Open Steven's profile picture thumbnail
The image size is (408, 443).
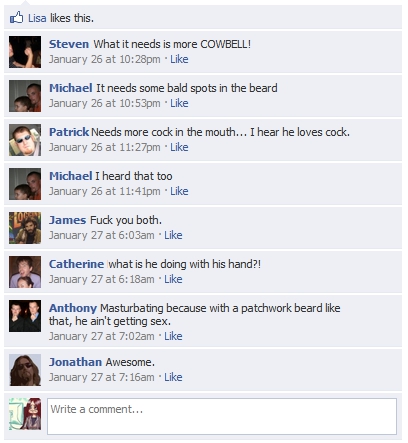pos(25,52)
